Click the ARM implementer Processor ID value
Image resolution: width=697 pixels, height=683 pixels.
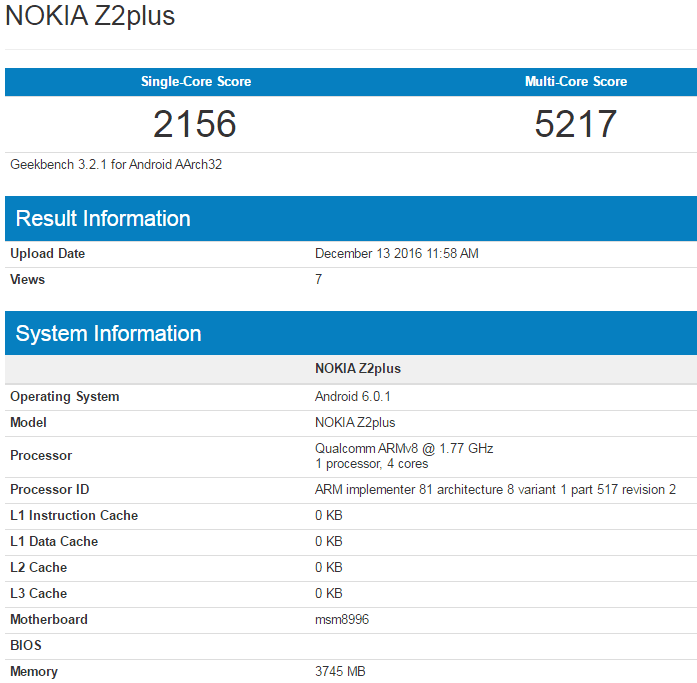point(495,490)
